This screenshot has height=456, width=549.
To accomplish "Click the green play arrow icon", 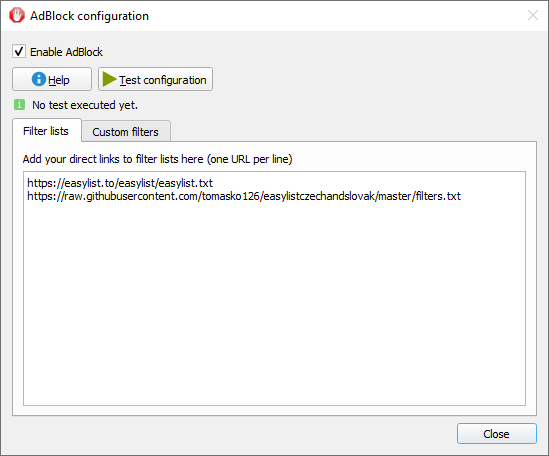I will point(109,80).
